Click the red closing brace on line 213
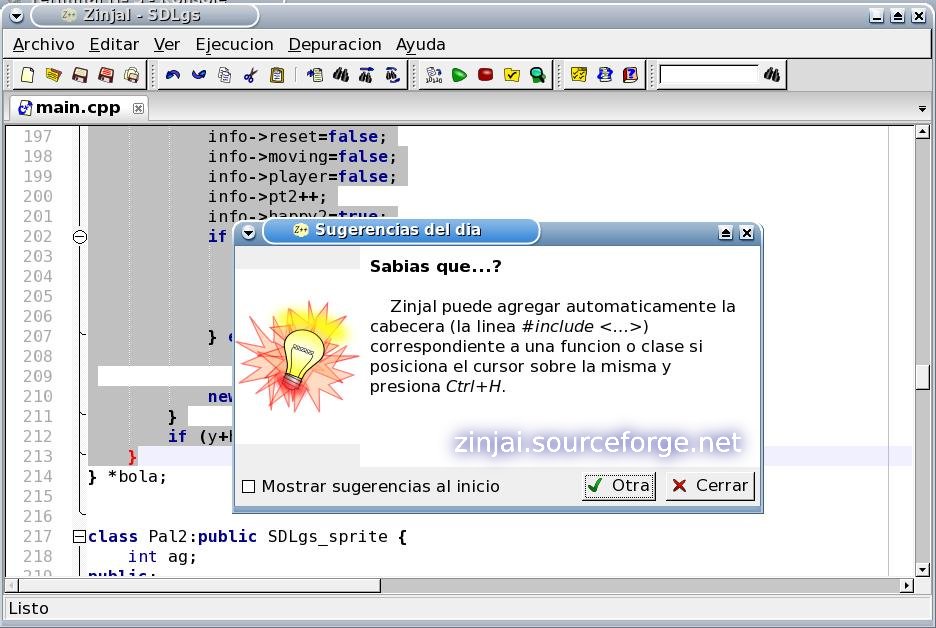Image resolution: width=936 pixels, height=628 pixels. pyautogui.click(x=133, y=457)
